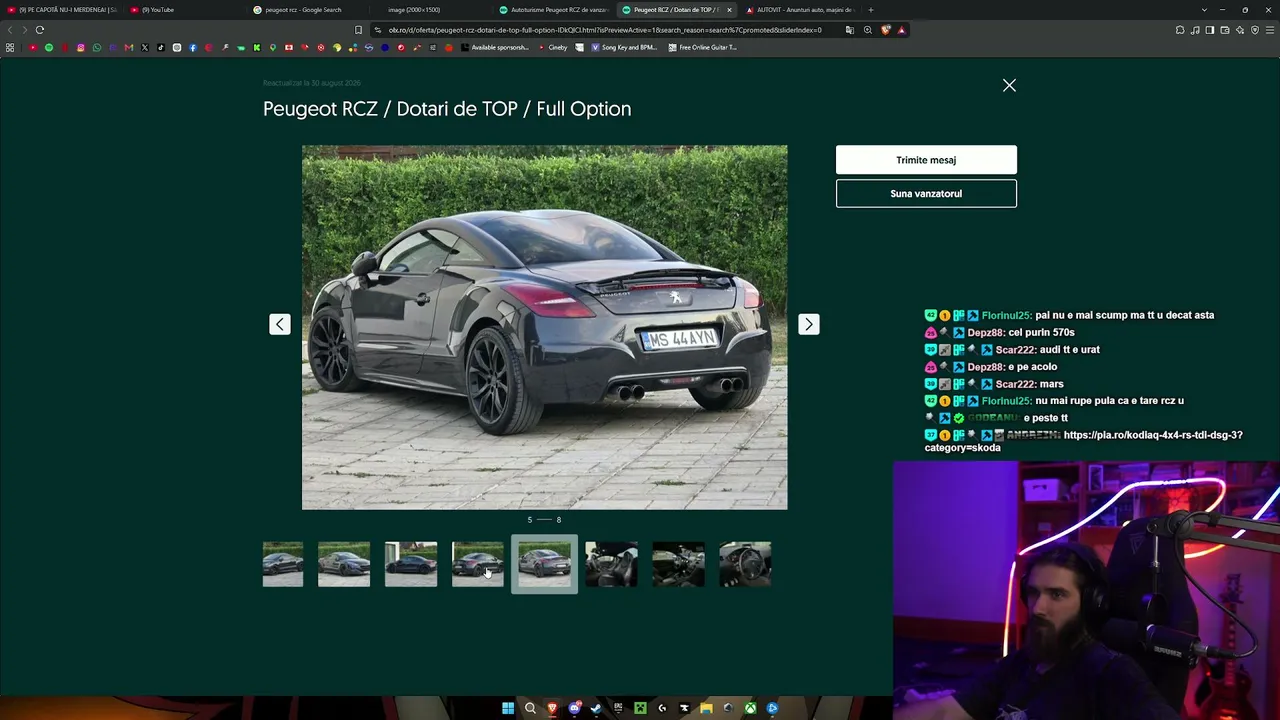
Task: Open File Explorer from the taskbar
Action: 706,709
